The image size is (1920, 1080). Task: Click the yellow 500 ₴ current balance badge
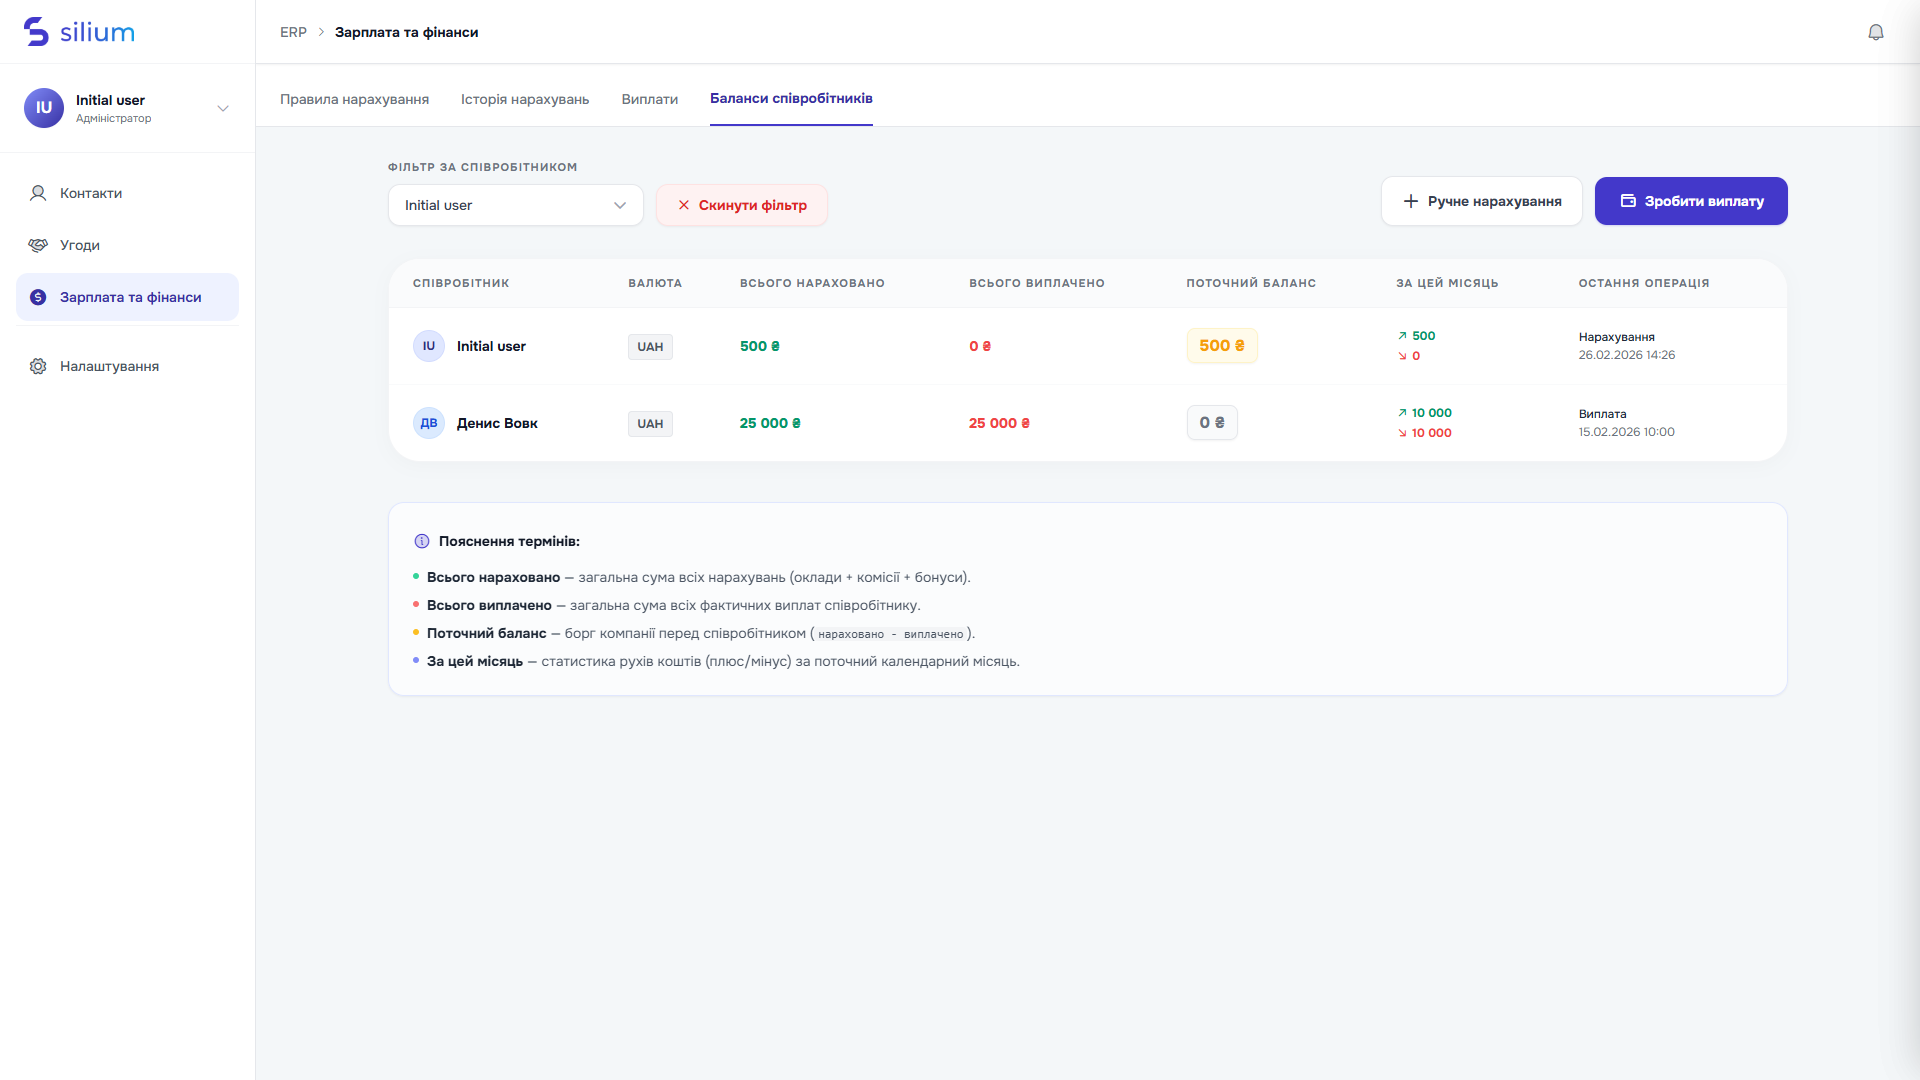point(1222,346)
